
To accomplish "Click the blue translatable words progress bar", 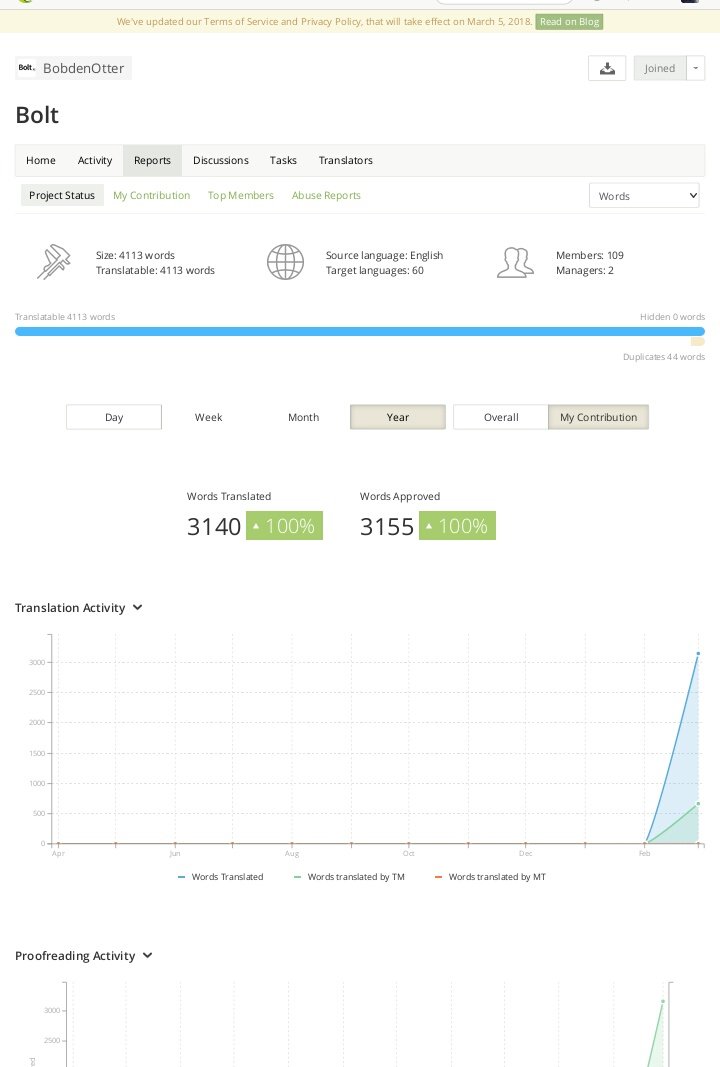I will [x=360, y=331].
